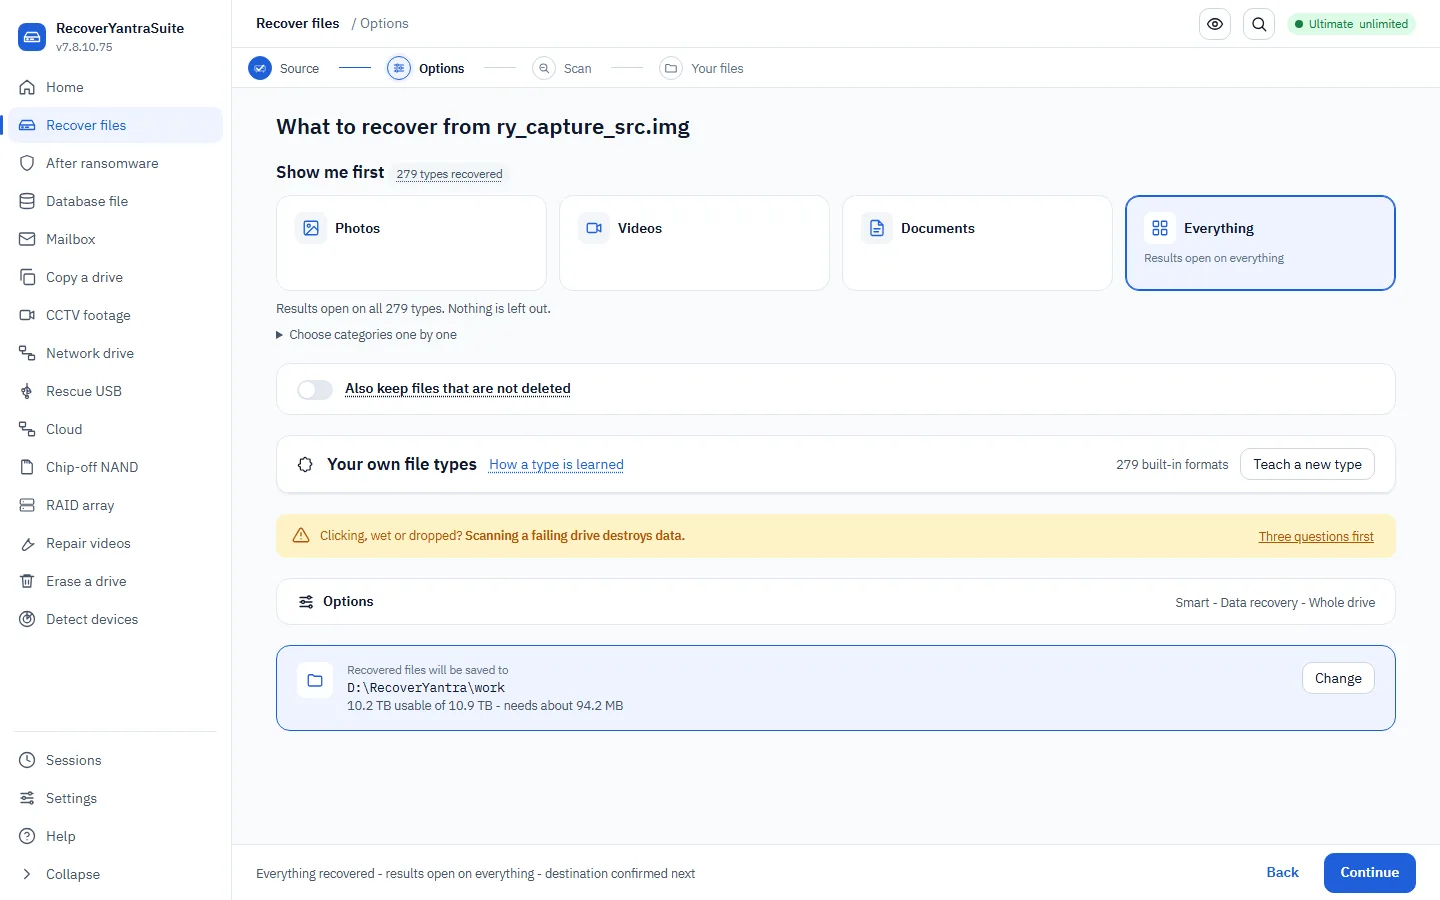The image size is (1440, 900).
Task: Open search with the magnifier icon
Action: coord(1259,24)
